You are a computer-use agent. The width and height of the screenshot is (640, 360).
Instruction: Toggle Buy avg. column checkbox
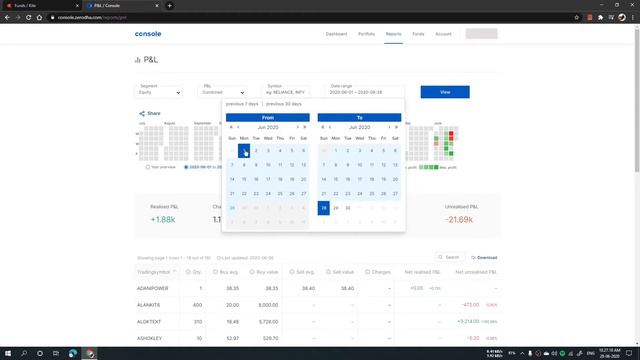[x=215, y=272]
